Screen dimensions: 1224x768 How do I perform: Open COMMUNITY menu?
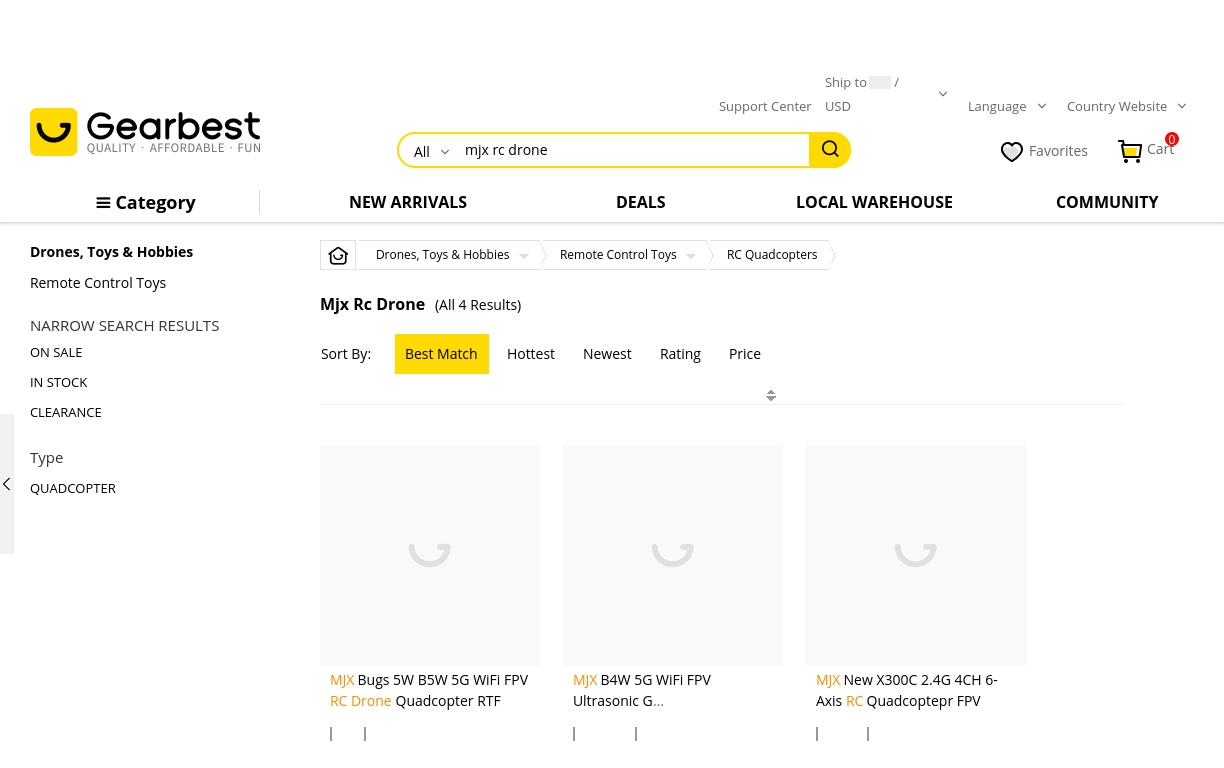pyautogui.click(x=1107, y=202)
